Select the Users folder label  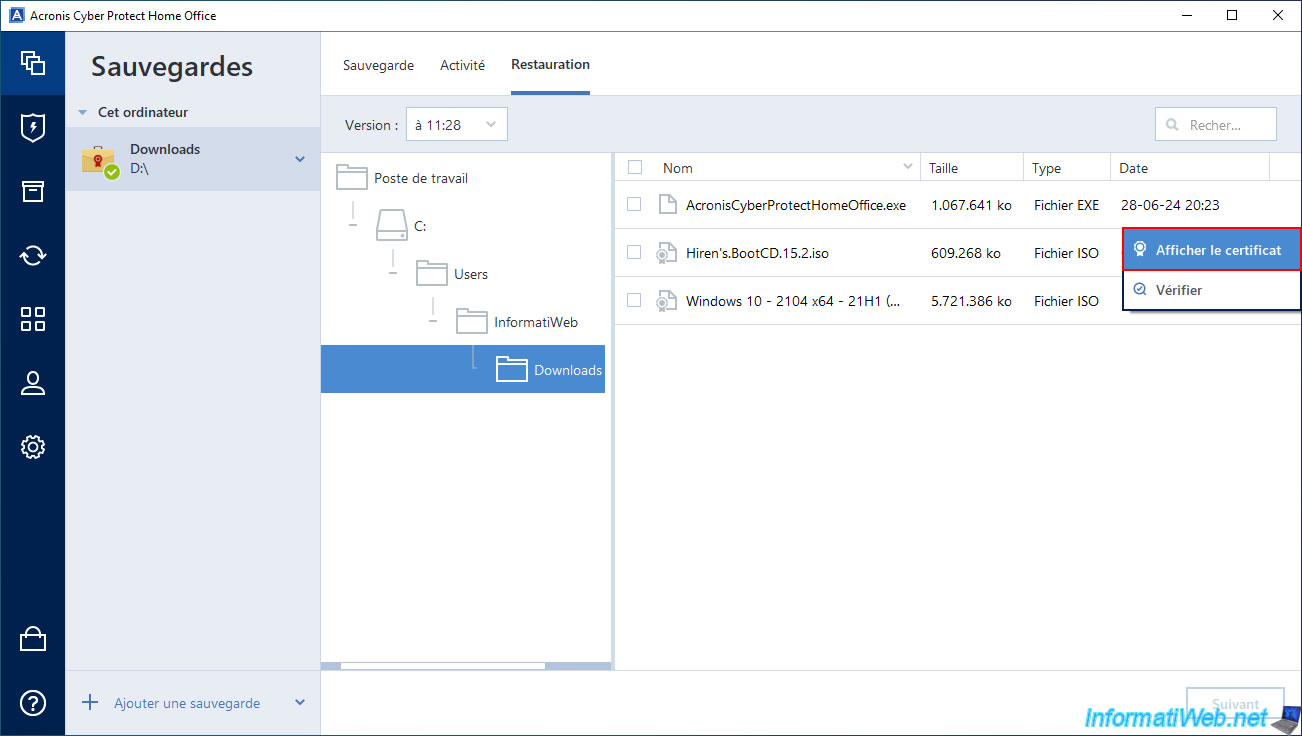coord(471,274)
